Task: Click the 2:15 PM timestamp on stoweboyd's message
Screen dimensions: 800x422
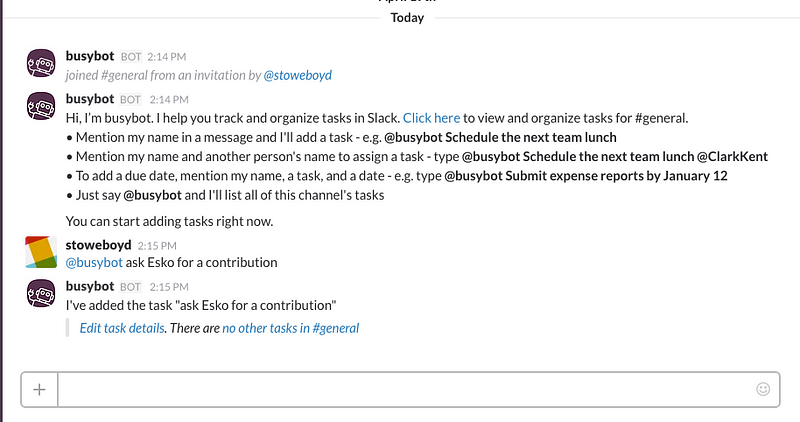Action: click(157, 246)
